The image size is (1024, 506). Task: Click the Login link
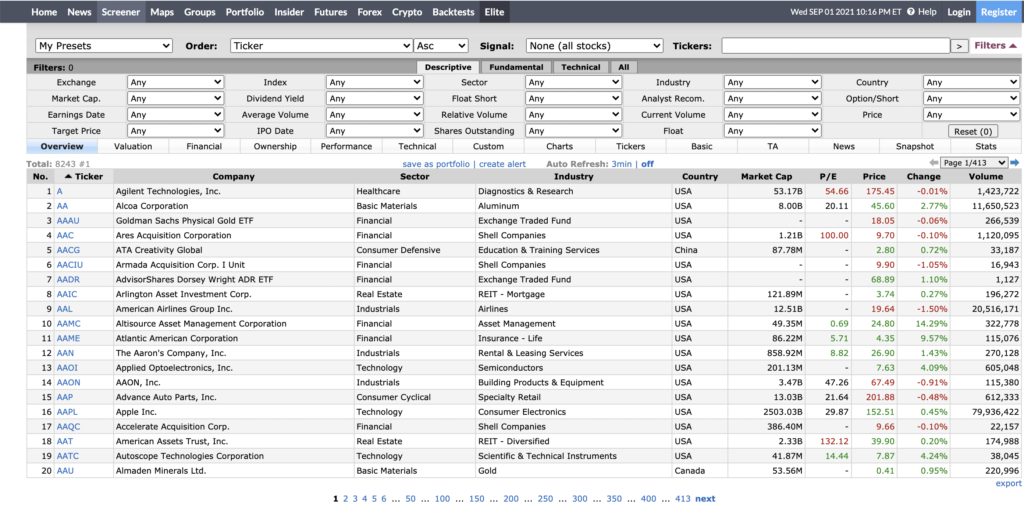pyautogui.click(x=959, y=12)
